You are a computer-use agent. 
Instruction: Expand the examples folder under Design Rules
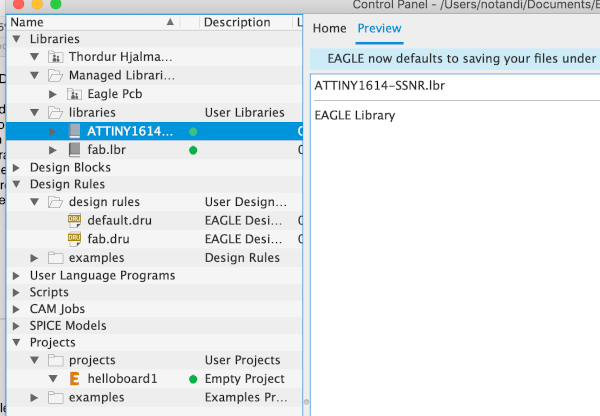pyautogui.click(x=34, y=258)
